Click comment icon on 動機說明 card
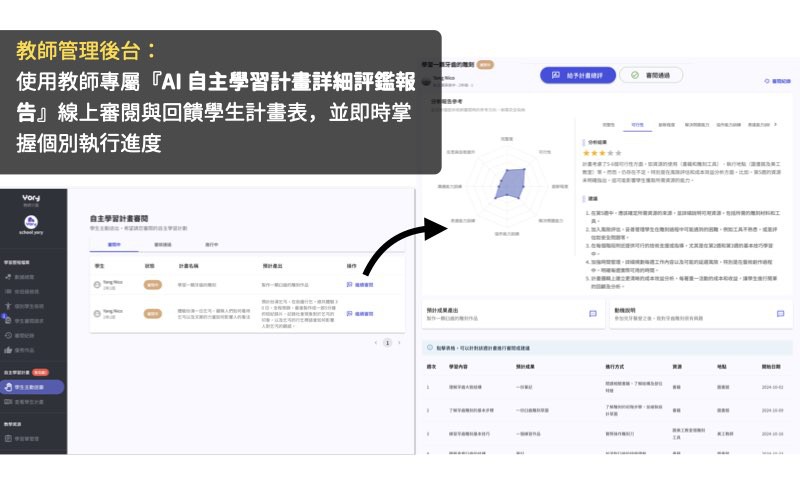The image size is (800, 500). [780, 313]
